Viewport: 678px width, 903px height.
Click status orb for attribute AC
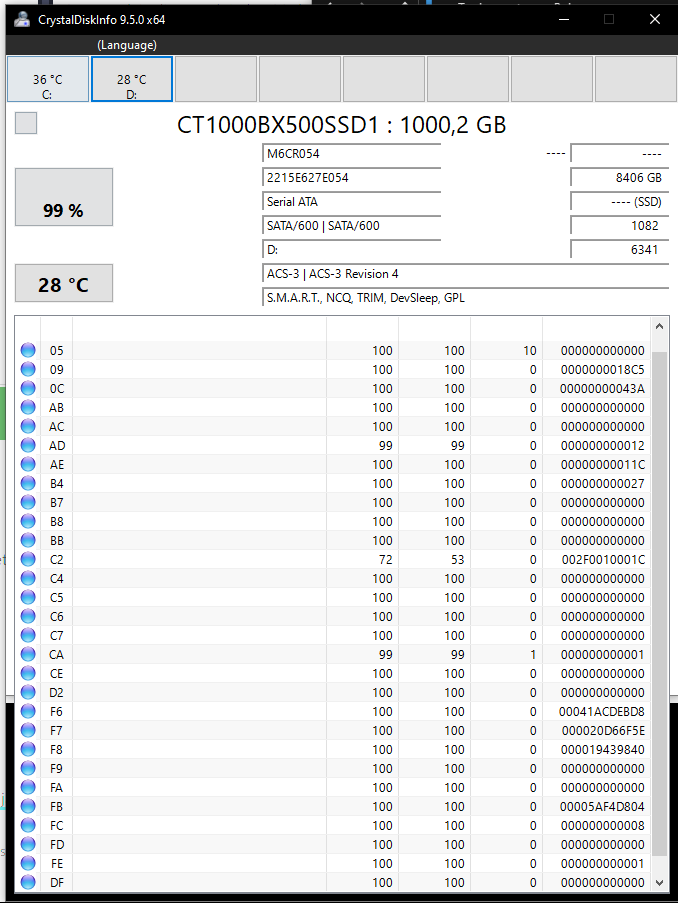28,426
